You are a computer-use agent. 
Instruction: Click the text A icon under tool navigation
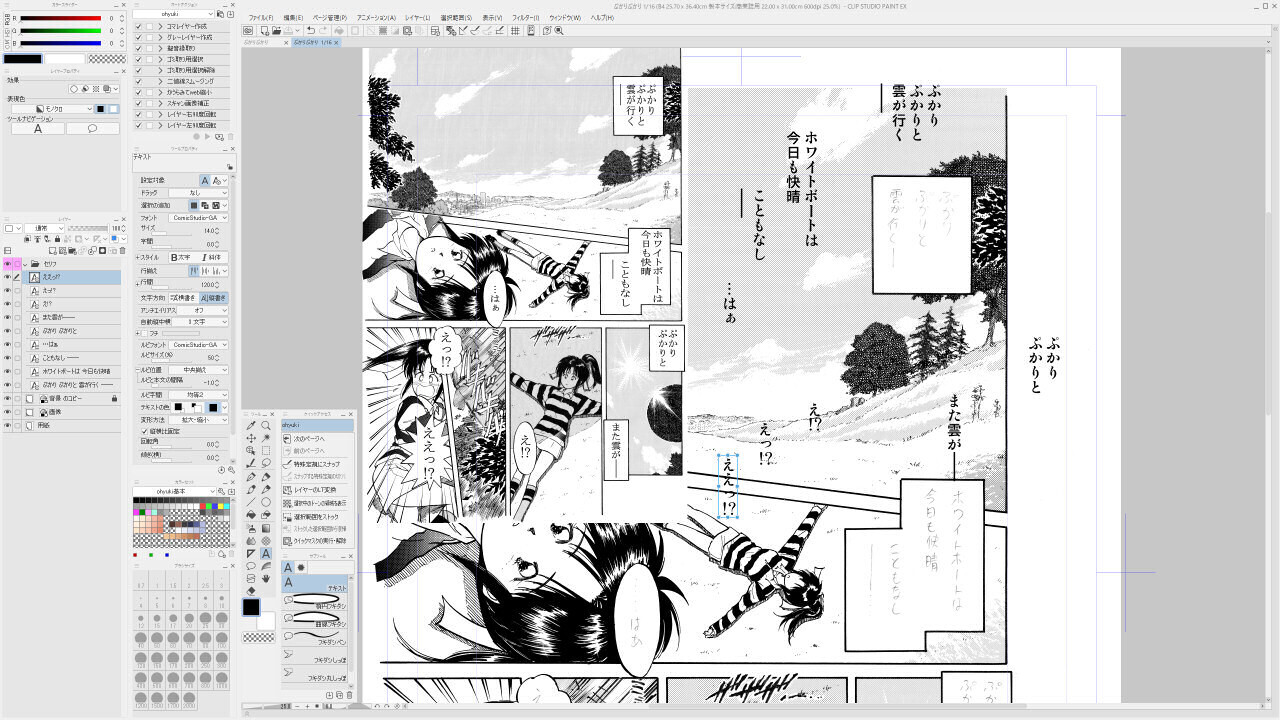pyautogui.click(x=38, y=129)
